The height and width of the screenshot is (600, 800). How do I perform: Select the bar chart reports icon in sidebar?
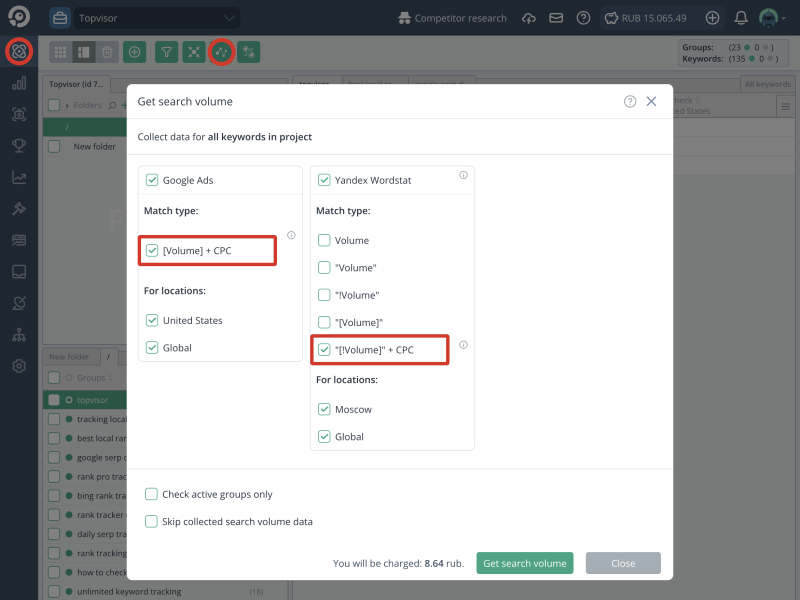pos(19,81)
